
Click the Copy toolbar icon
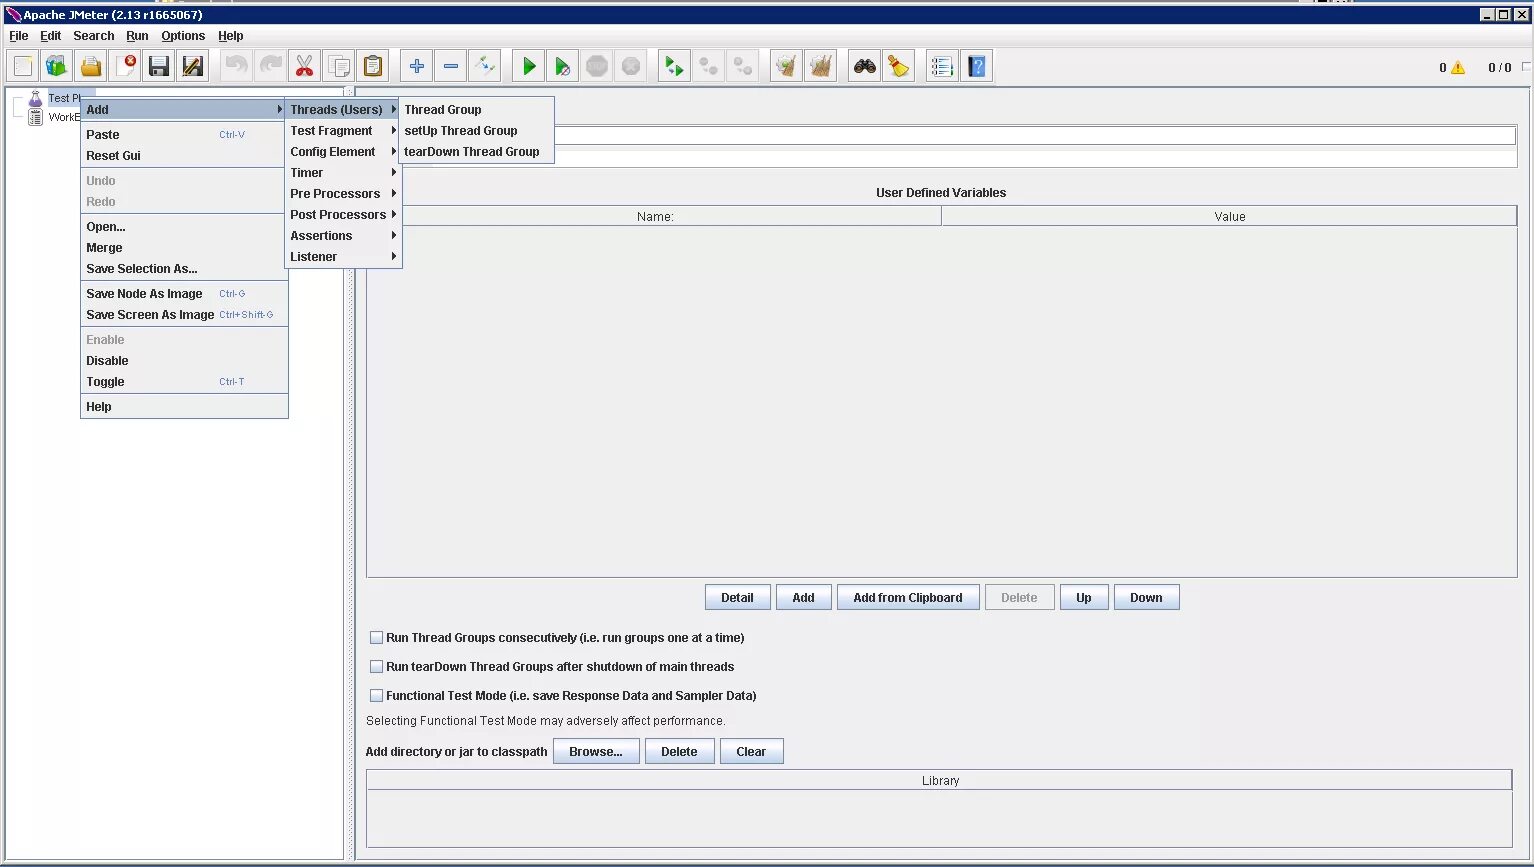click(x=338, y=67)
